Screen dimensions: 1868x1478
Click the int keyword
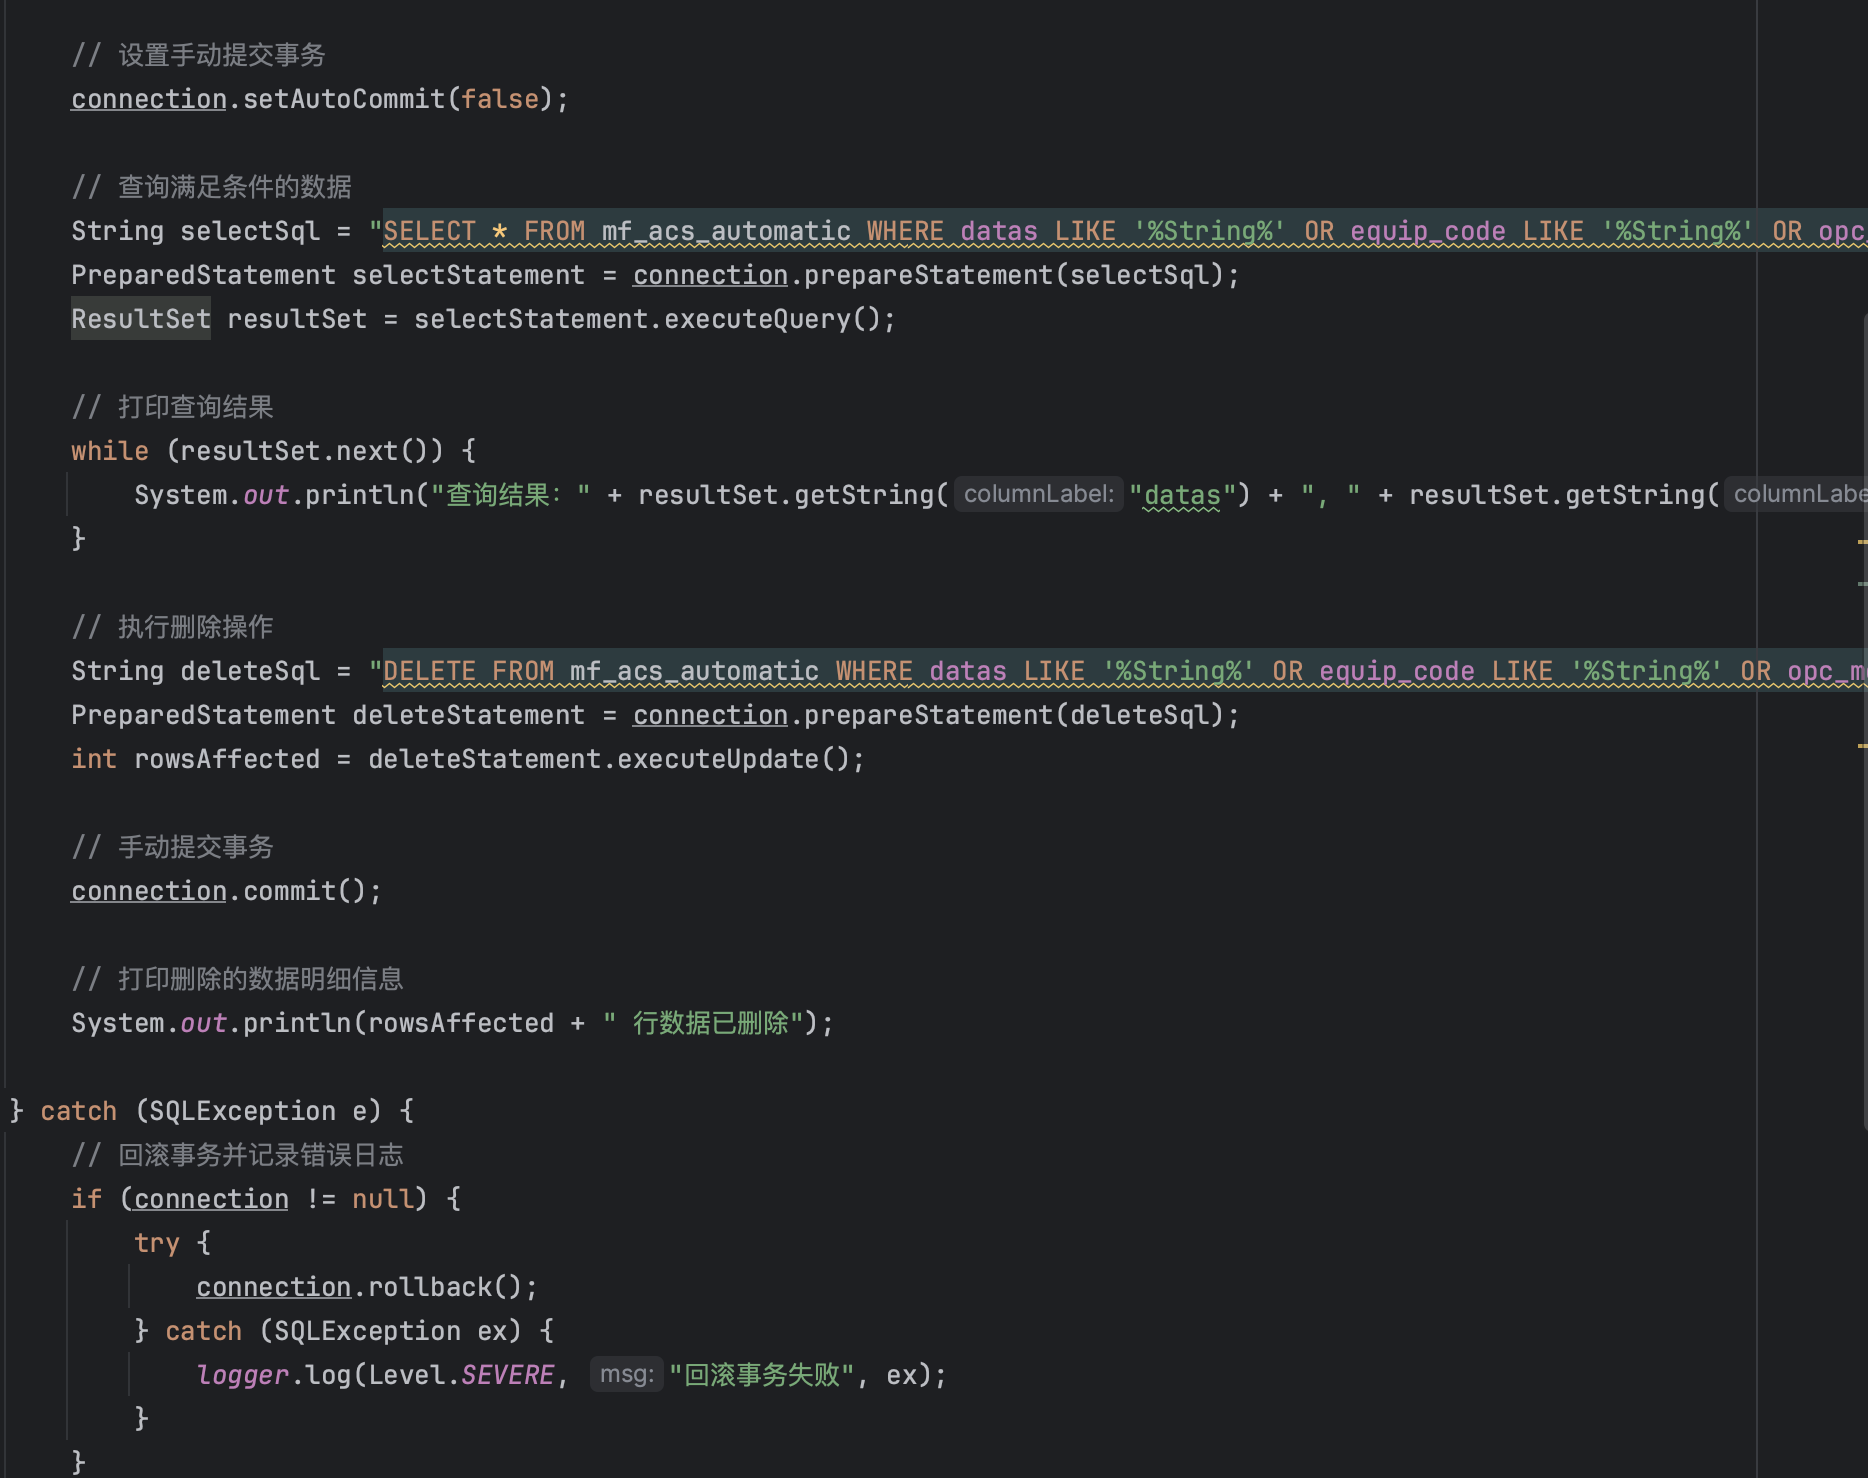pyautogui.click(x=94, y=759)
